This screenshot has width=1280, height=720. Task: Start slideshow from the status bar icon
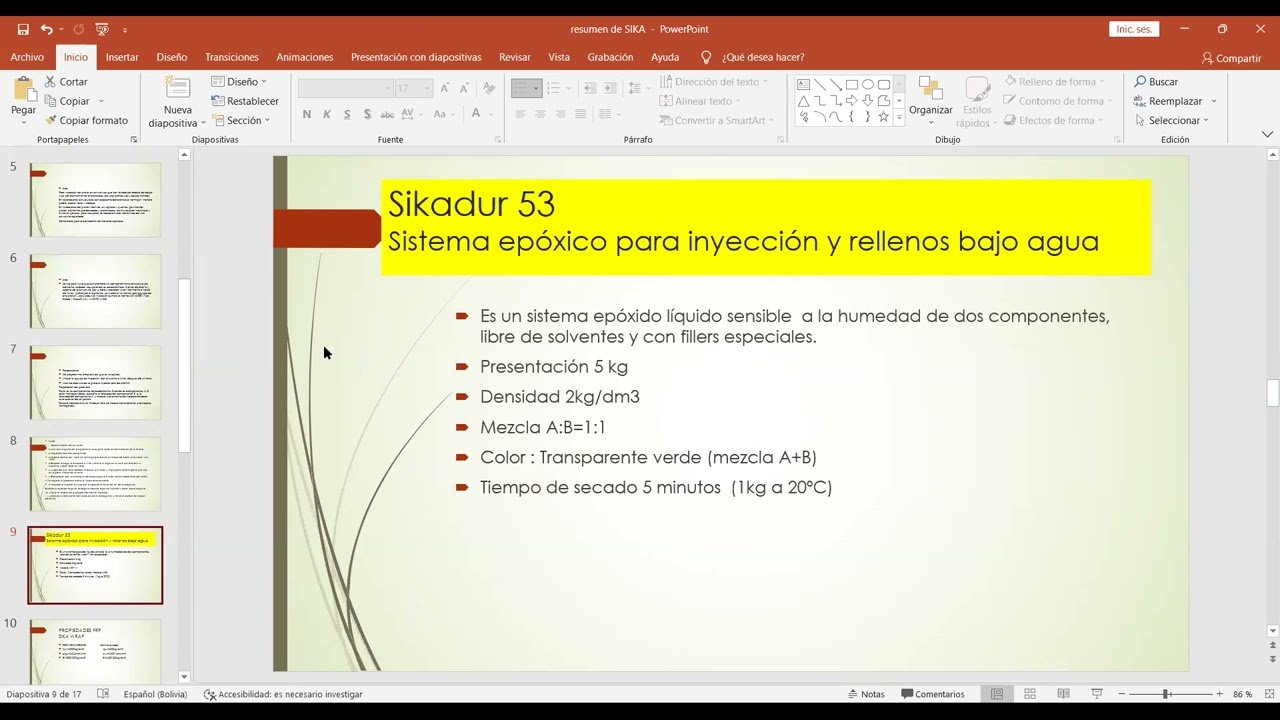1096,694
